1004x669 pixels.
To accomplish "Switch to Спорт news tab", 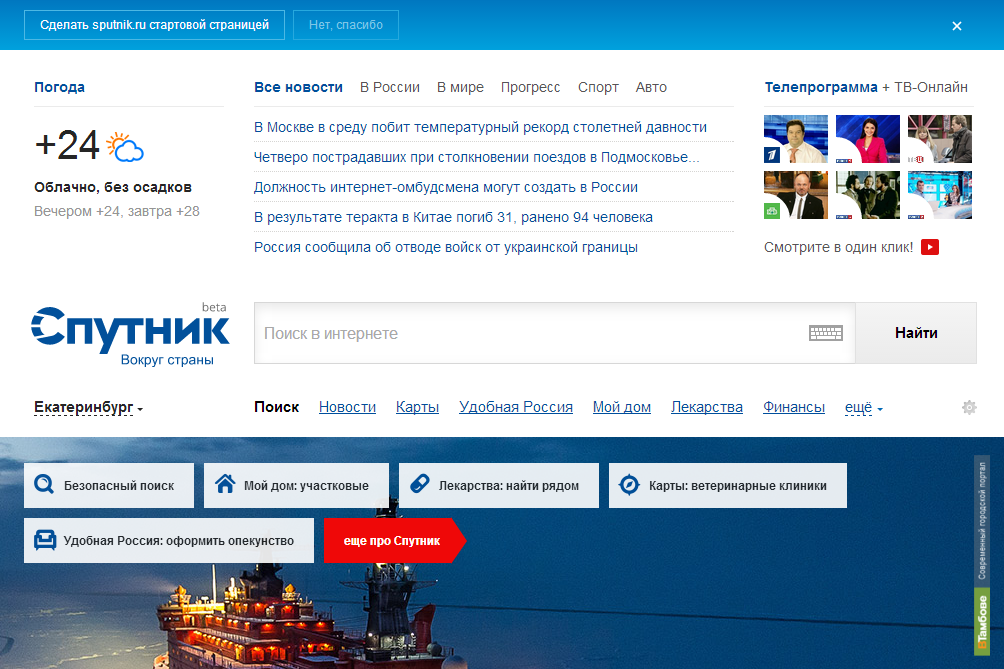I will pyautogui.click(x=598, y=87).
